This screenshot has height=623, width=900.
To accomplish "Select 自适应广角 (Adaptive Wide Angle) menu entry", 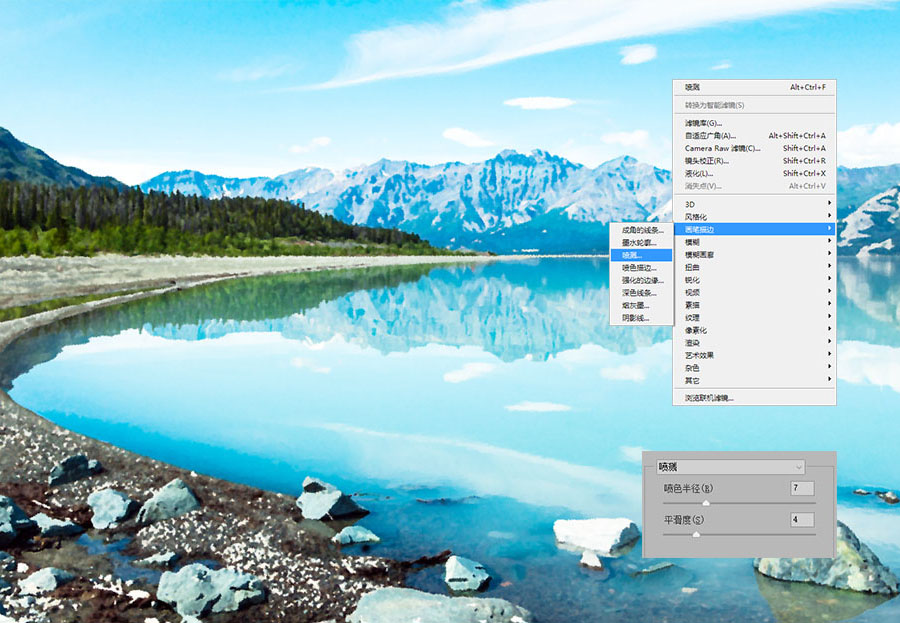I will (754, 136).
